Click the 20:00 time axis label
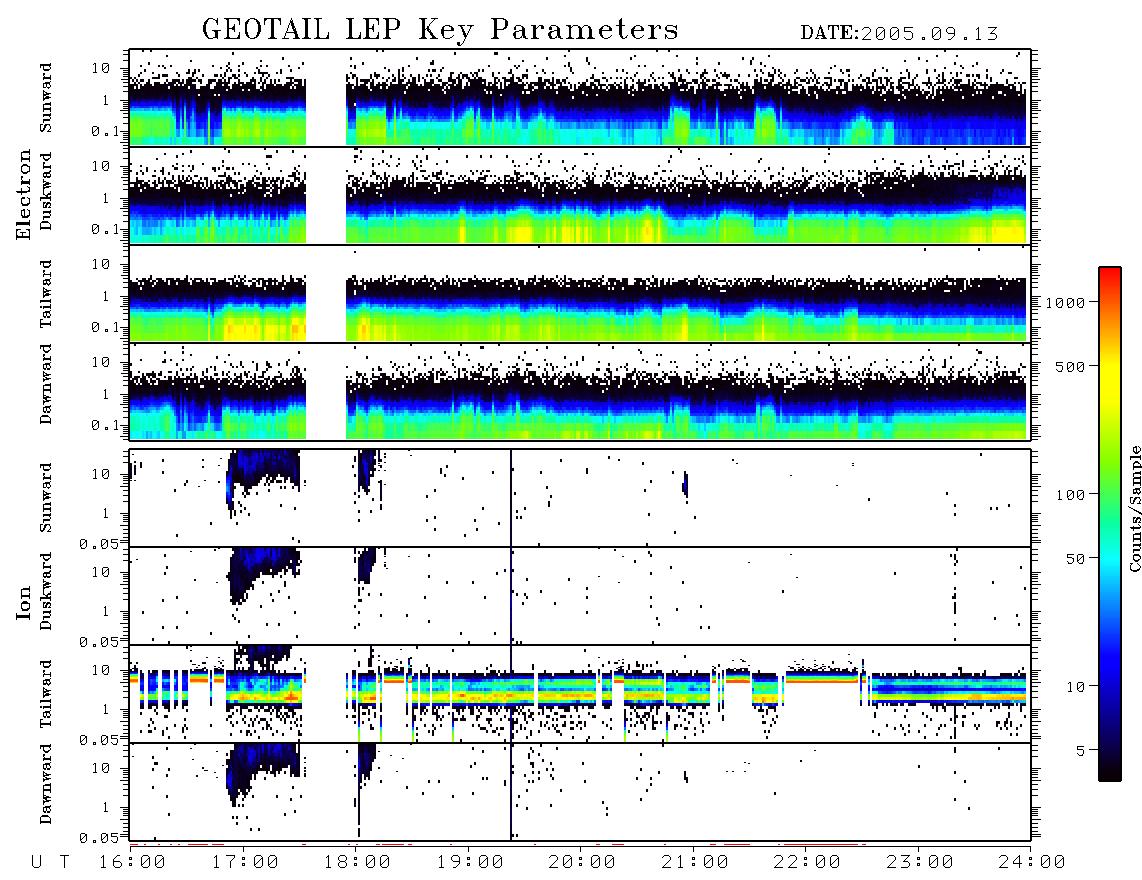 point(583,862)
